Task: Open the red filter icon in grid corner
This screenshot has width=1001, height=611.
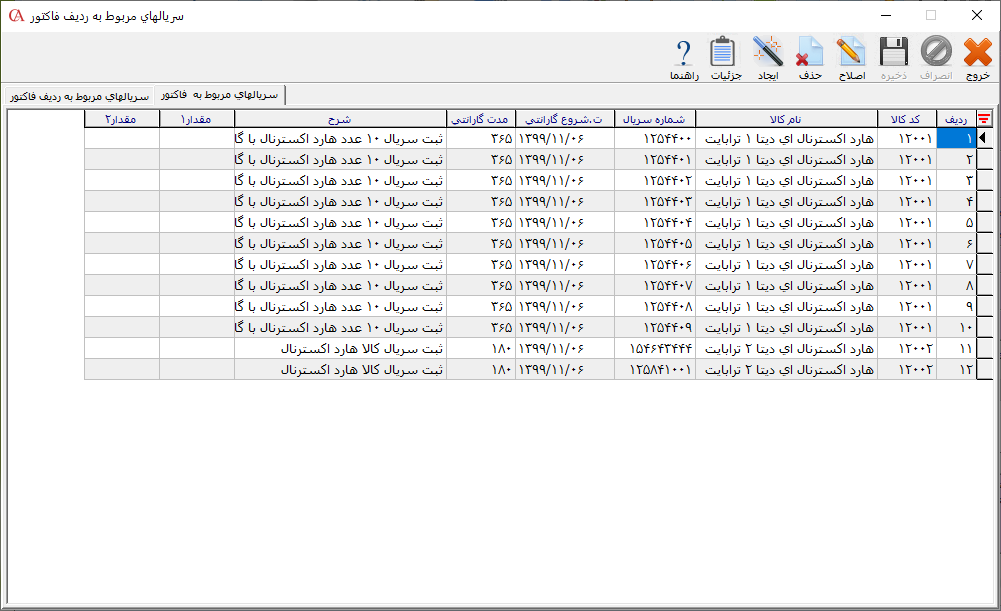Action: [984, 119]
